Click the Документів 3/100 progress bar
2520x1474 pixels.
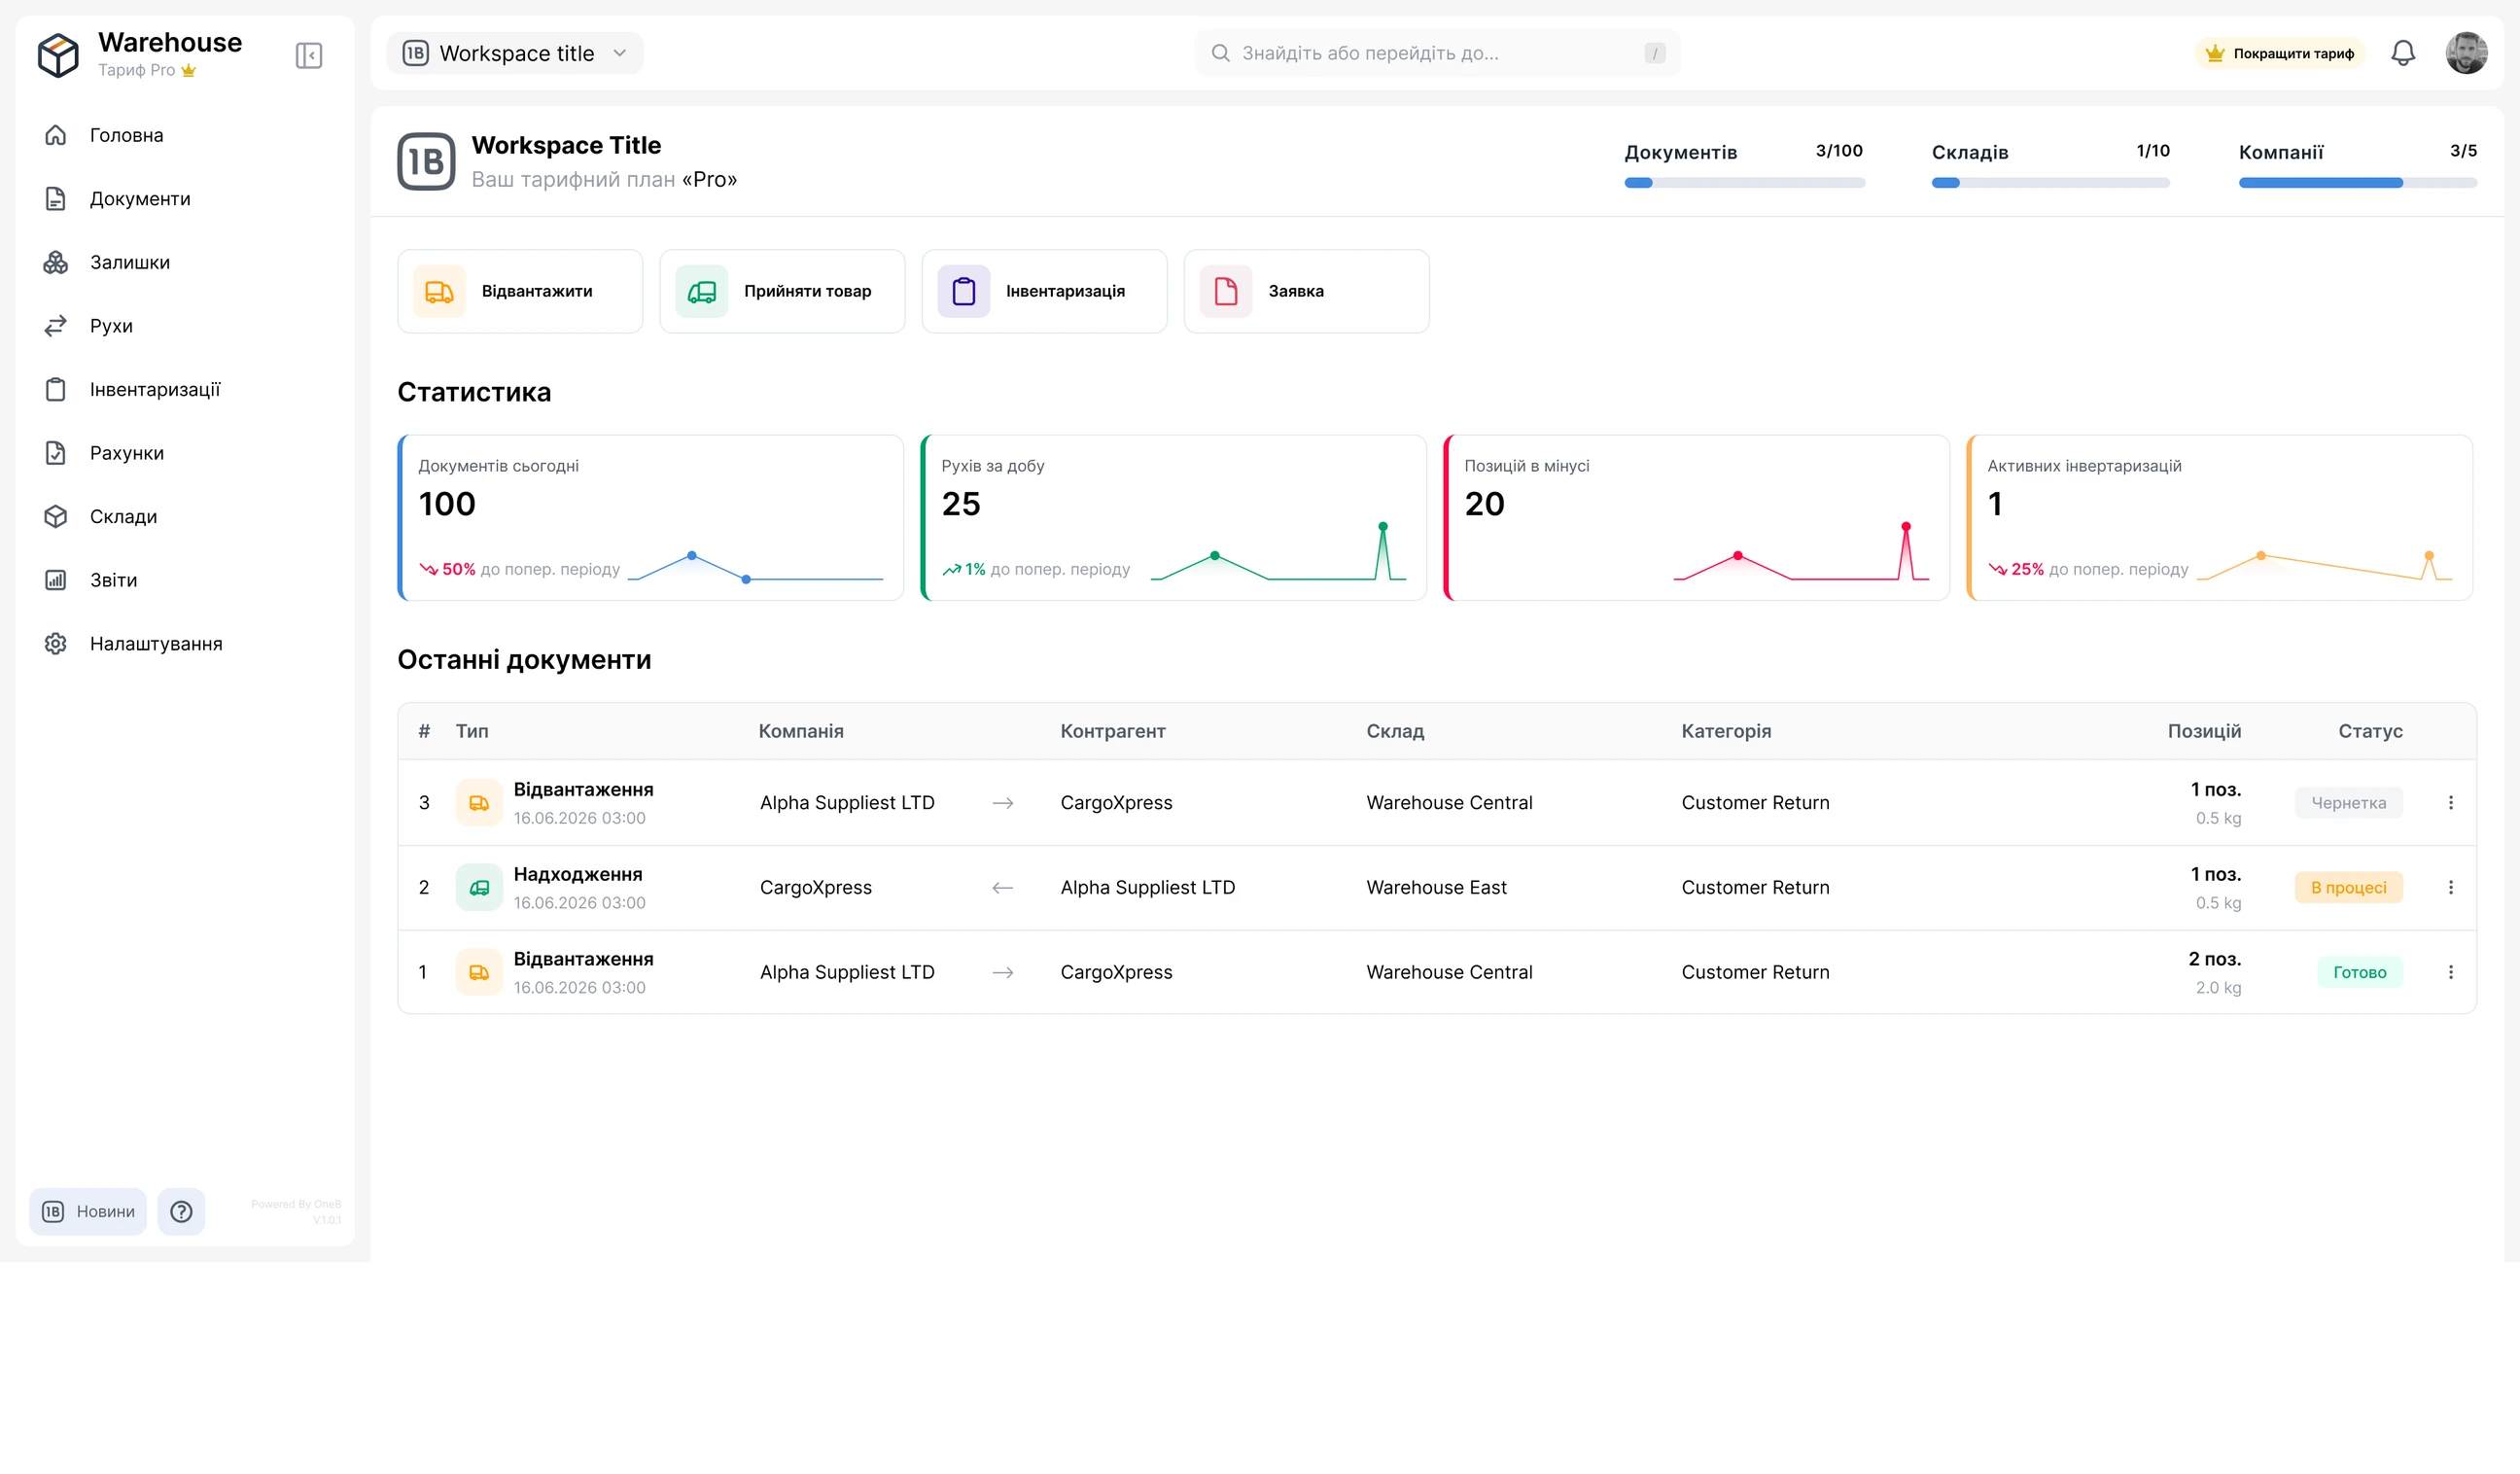point(1744,183)
